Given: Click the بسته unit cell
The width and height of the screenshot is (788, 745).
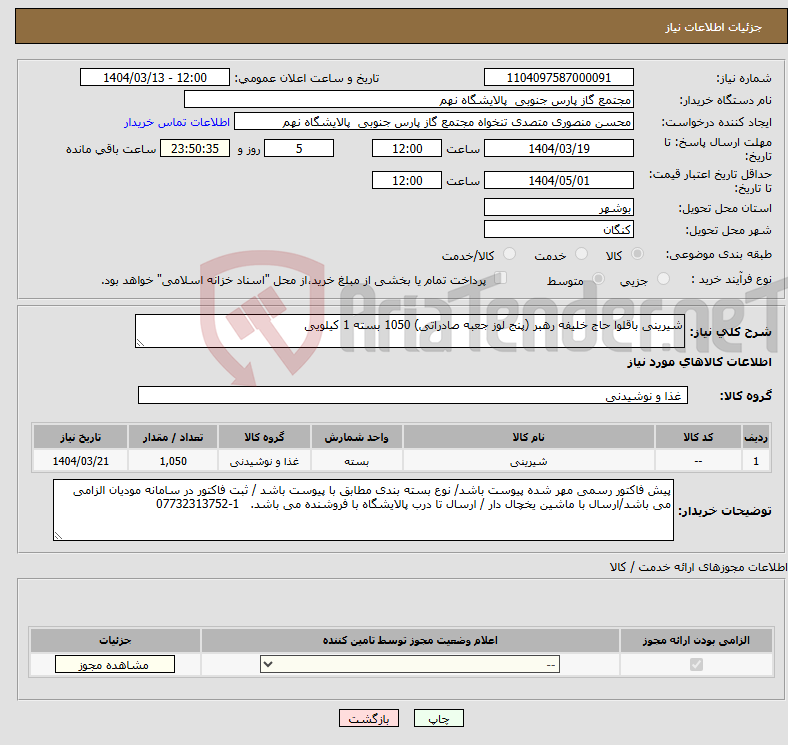Looking at the screenshot, I should (x=356, y=461).
